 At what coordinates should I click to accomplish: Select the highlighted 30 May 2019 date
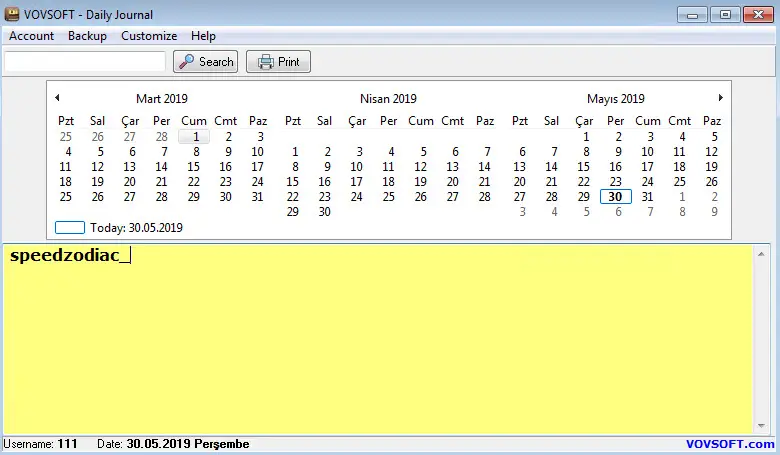pyautogui.click(x=616, y=196)
